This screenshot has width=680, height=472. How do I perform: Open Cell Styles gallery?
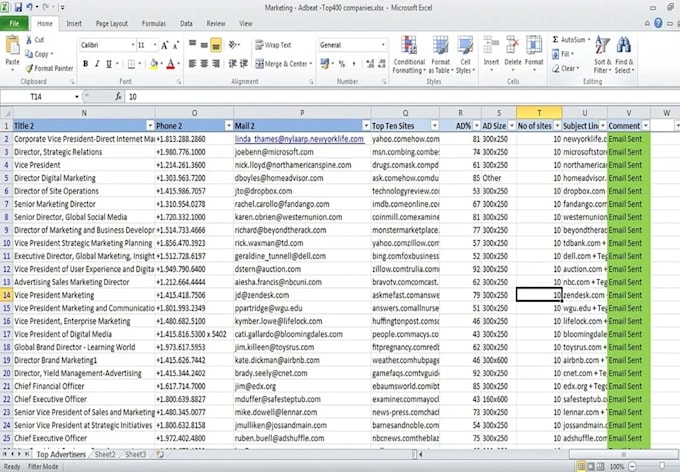465,55
